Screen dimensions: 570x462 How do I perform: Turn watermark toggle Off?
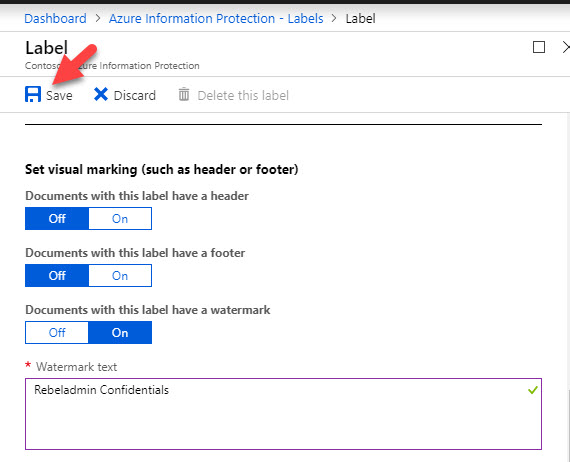[x=57, y=333]
